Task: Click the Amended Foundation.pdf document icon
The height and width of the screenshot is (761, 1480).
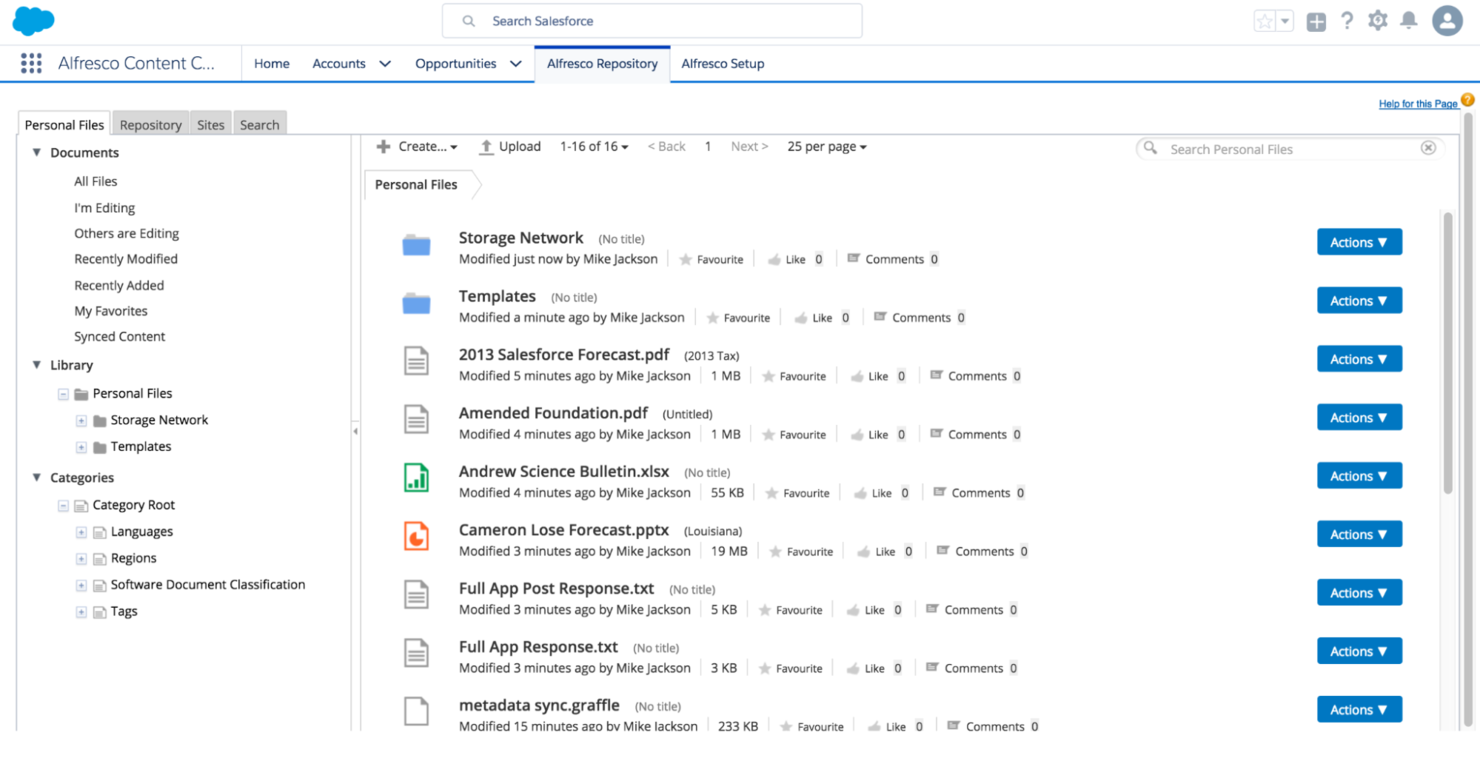Action: [416, 419]
